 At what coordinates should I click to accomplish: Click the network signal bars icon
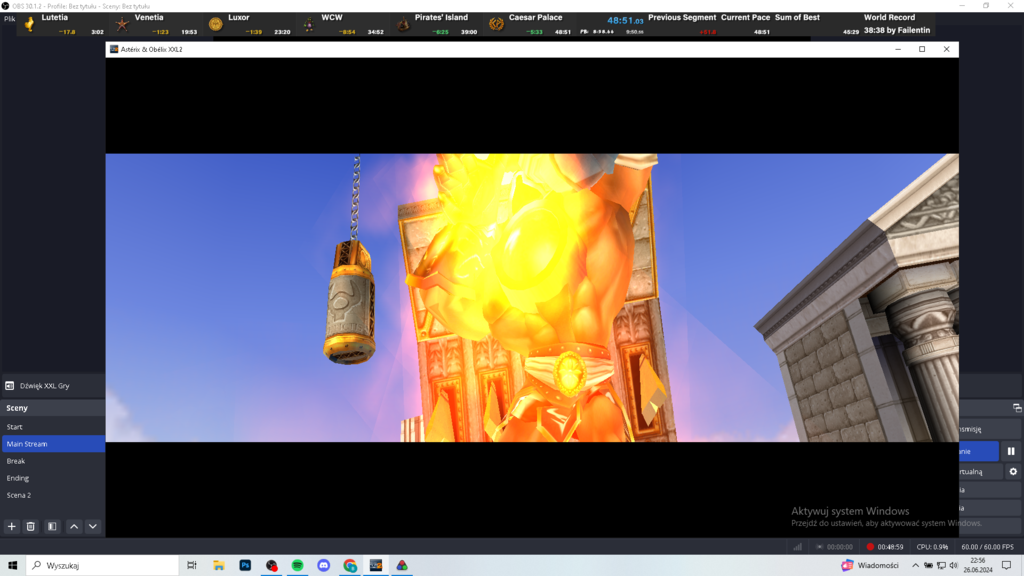click(797, 547)
